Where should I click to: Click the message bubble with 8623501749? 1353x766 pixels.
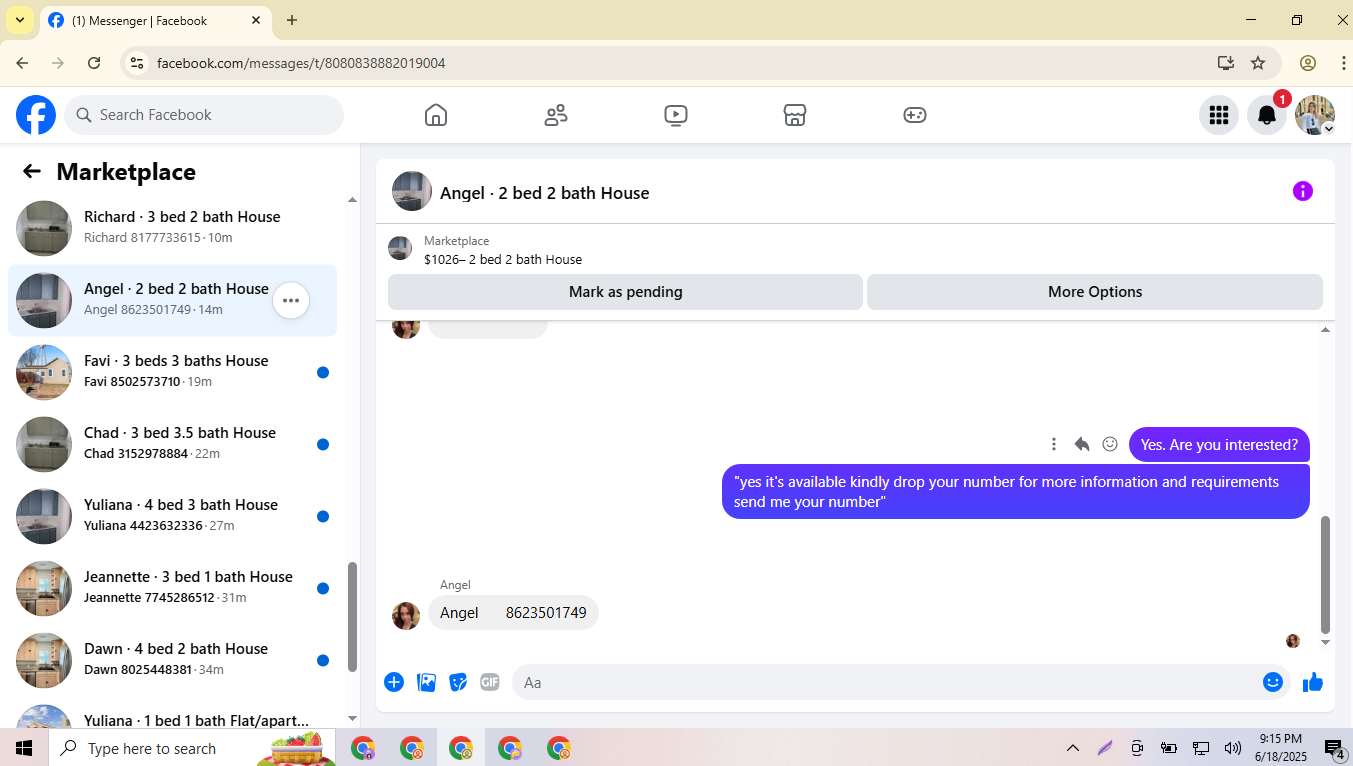pos(513,612)
